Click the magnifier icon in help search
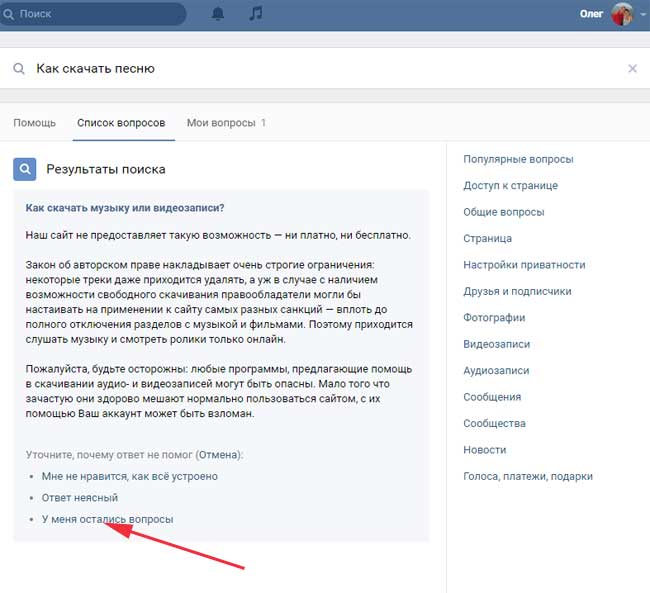 pos(19,69)
